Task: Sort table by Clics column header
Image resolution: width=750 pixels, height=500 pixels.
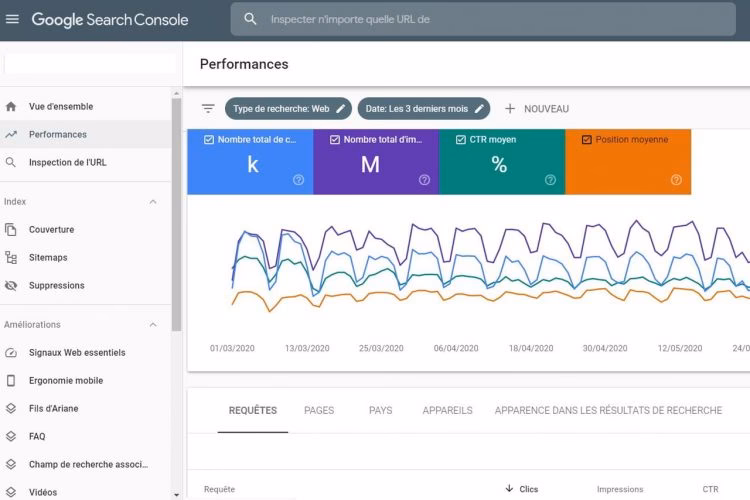Action: coord(529,489)
